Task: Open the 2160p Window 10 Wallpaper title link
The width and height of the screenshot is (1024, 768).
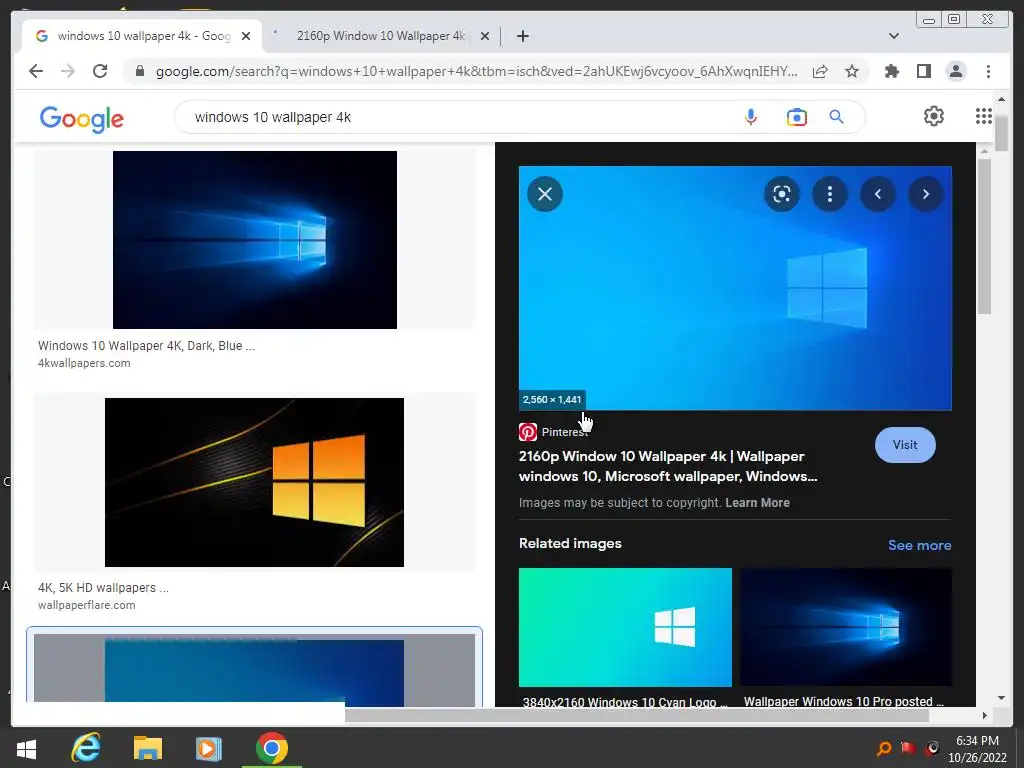Action: coord(667,466)
